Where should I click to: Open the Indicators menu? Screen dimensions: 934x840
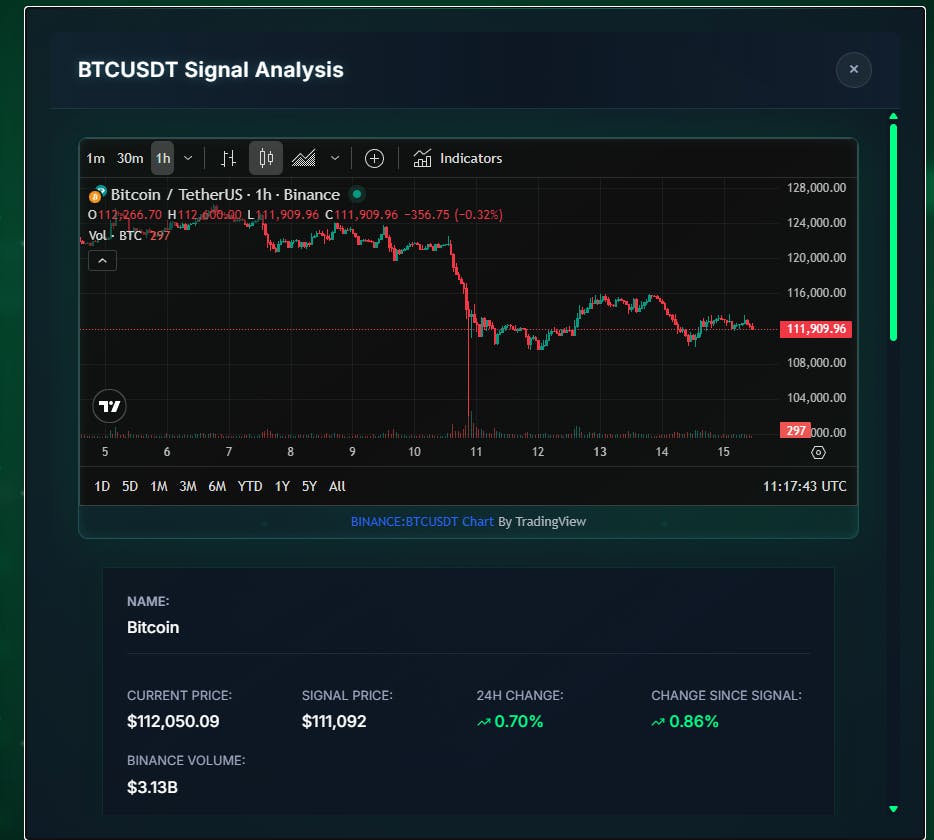click(x=457, y=158)
